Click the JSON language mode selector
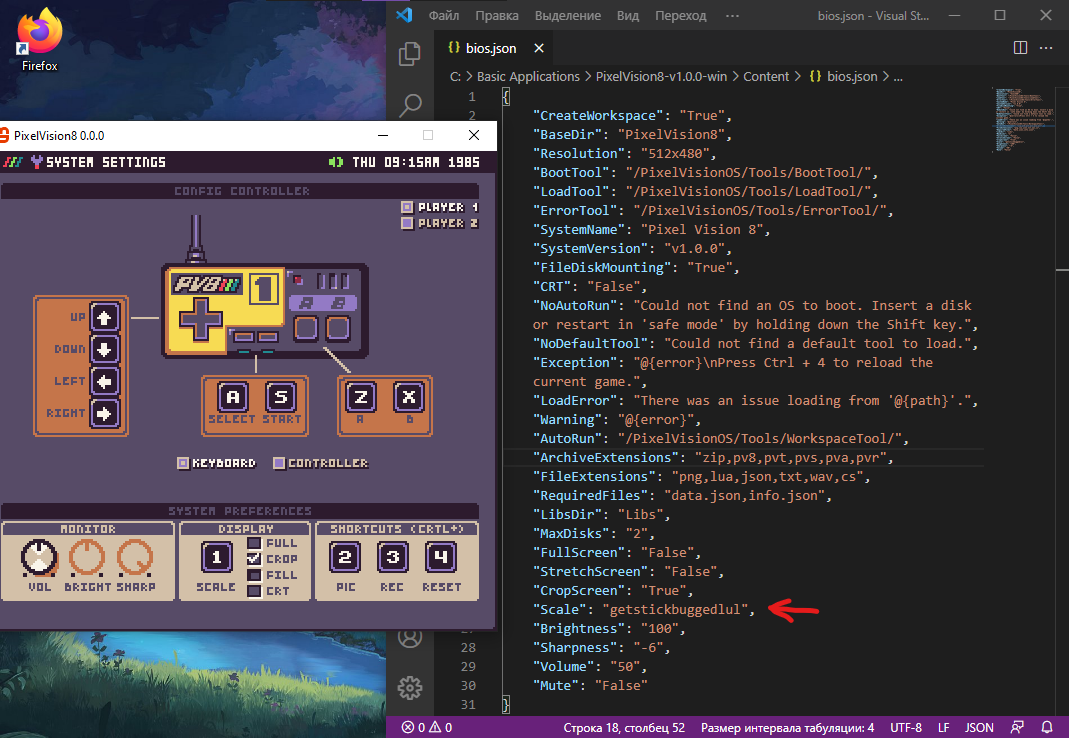 point(979,728)
